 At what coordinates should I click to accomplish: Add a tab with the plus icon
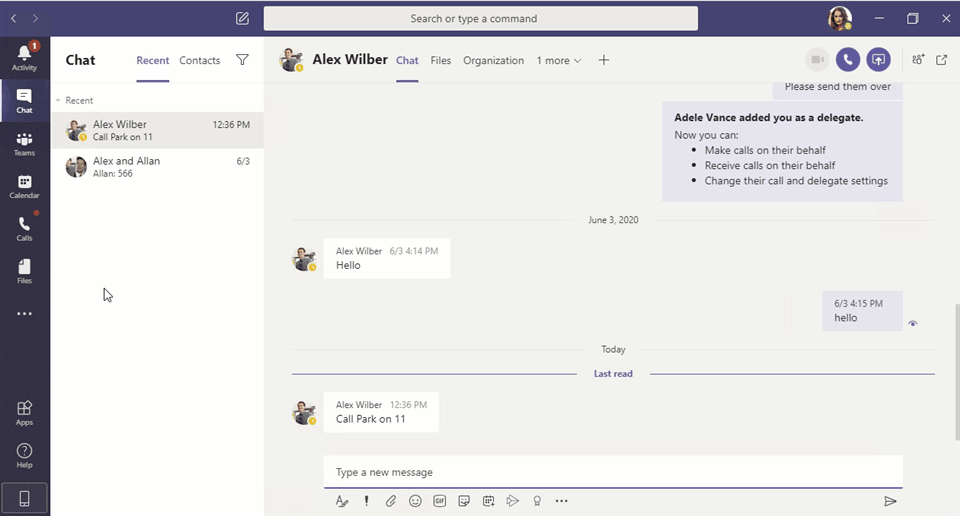point(604,60)
